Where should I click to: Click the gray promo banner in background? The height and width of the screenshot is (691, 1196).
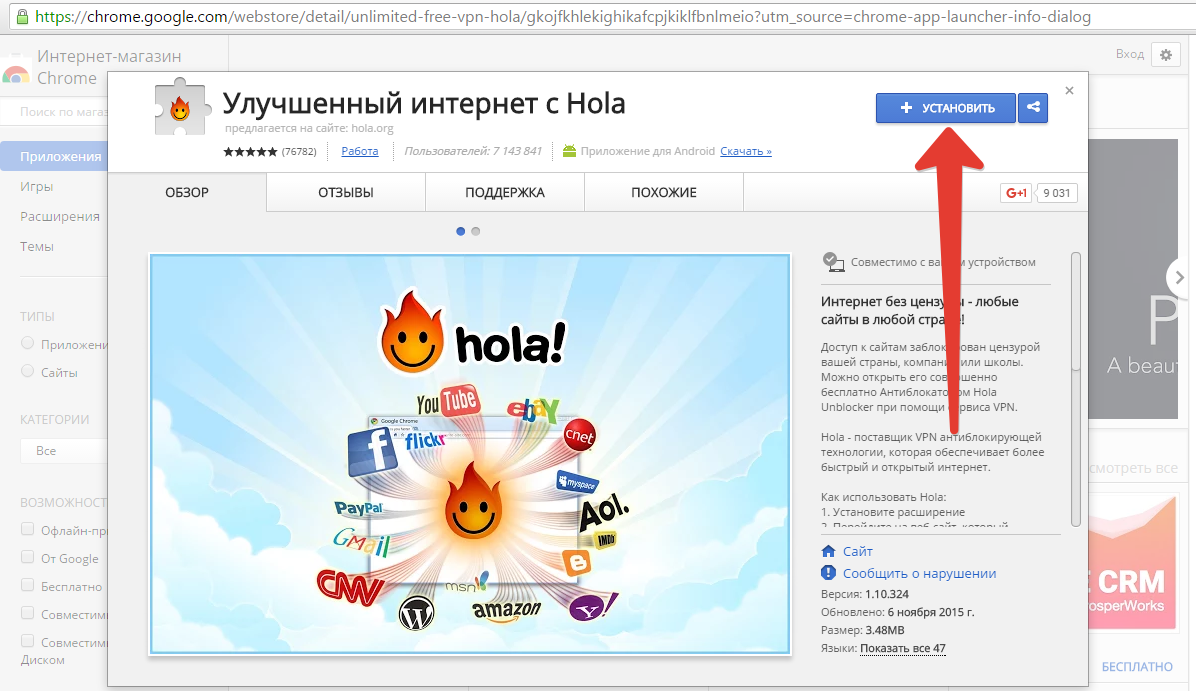[x=1133, y=278]
